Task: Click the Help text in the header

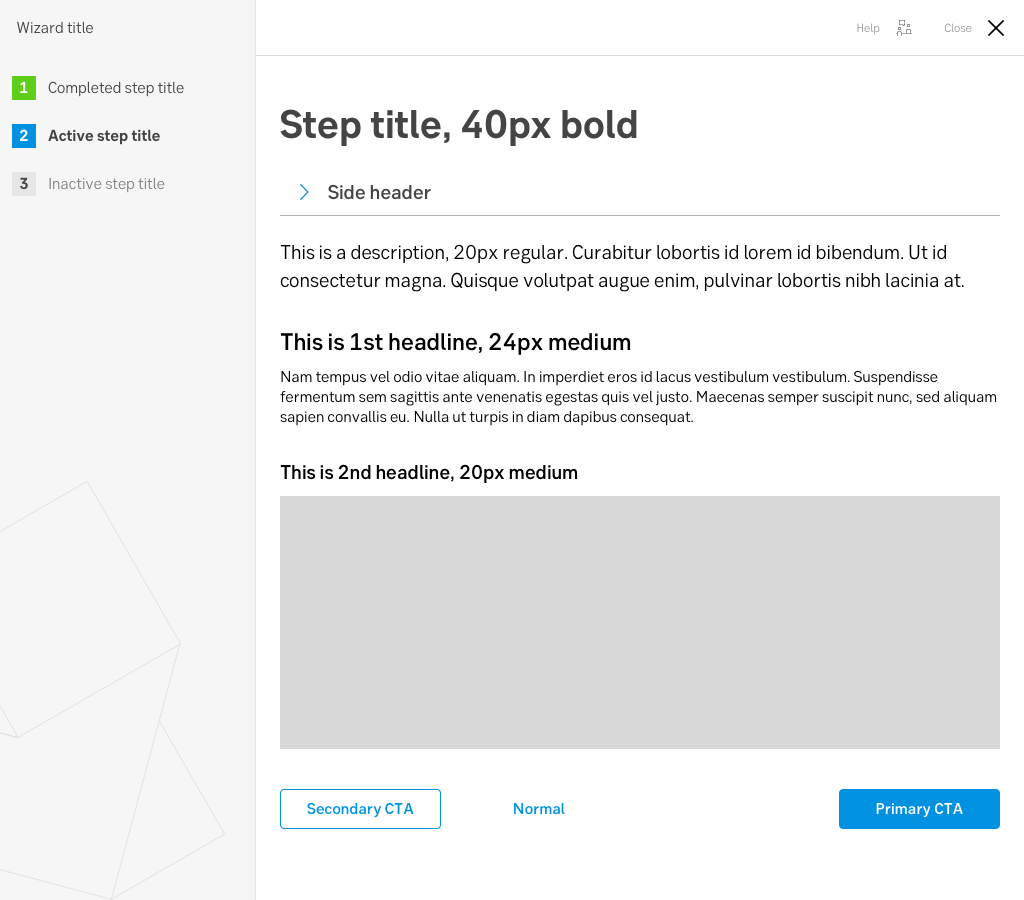Action: (867, 28)
